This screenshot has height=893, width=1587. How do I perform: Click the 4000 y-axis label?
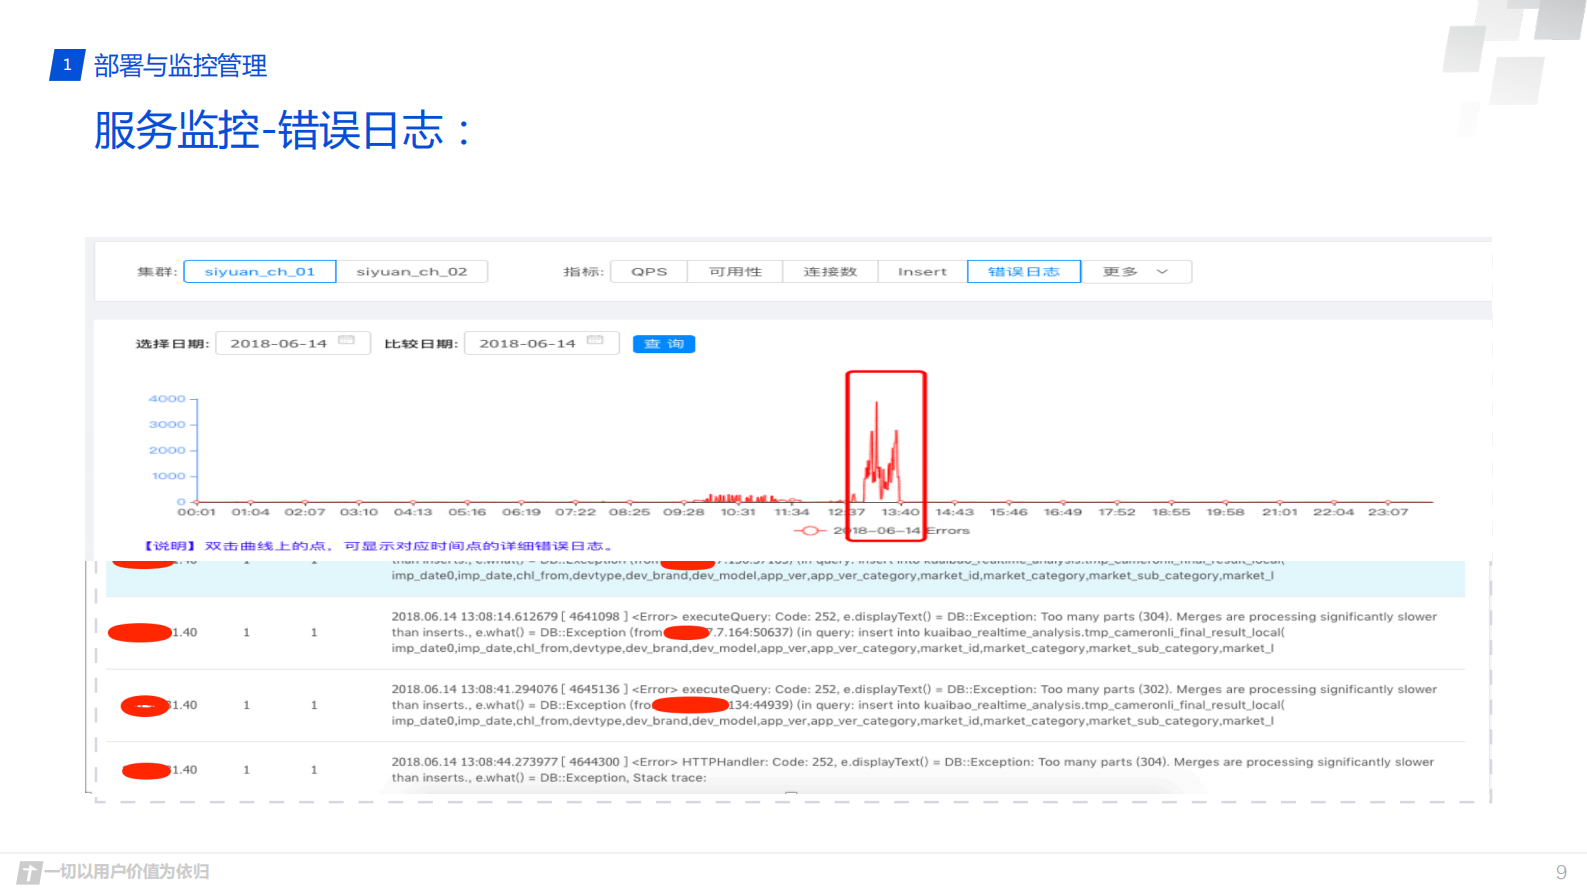(x=167, y=399)
